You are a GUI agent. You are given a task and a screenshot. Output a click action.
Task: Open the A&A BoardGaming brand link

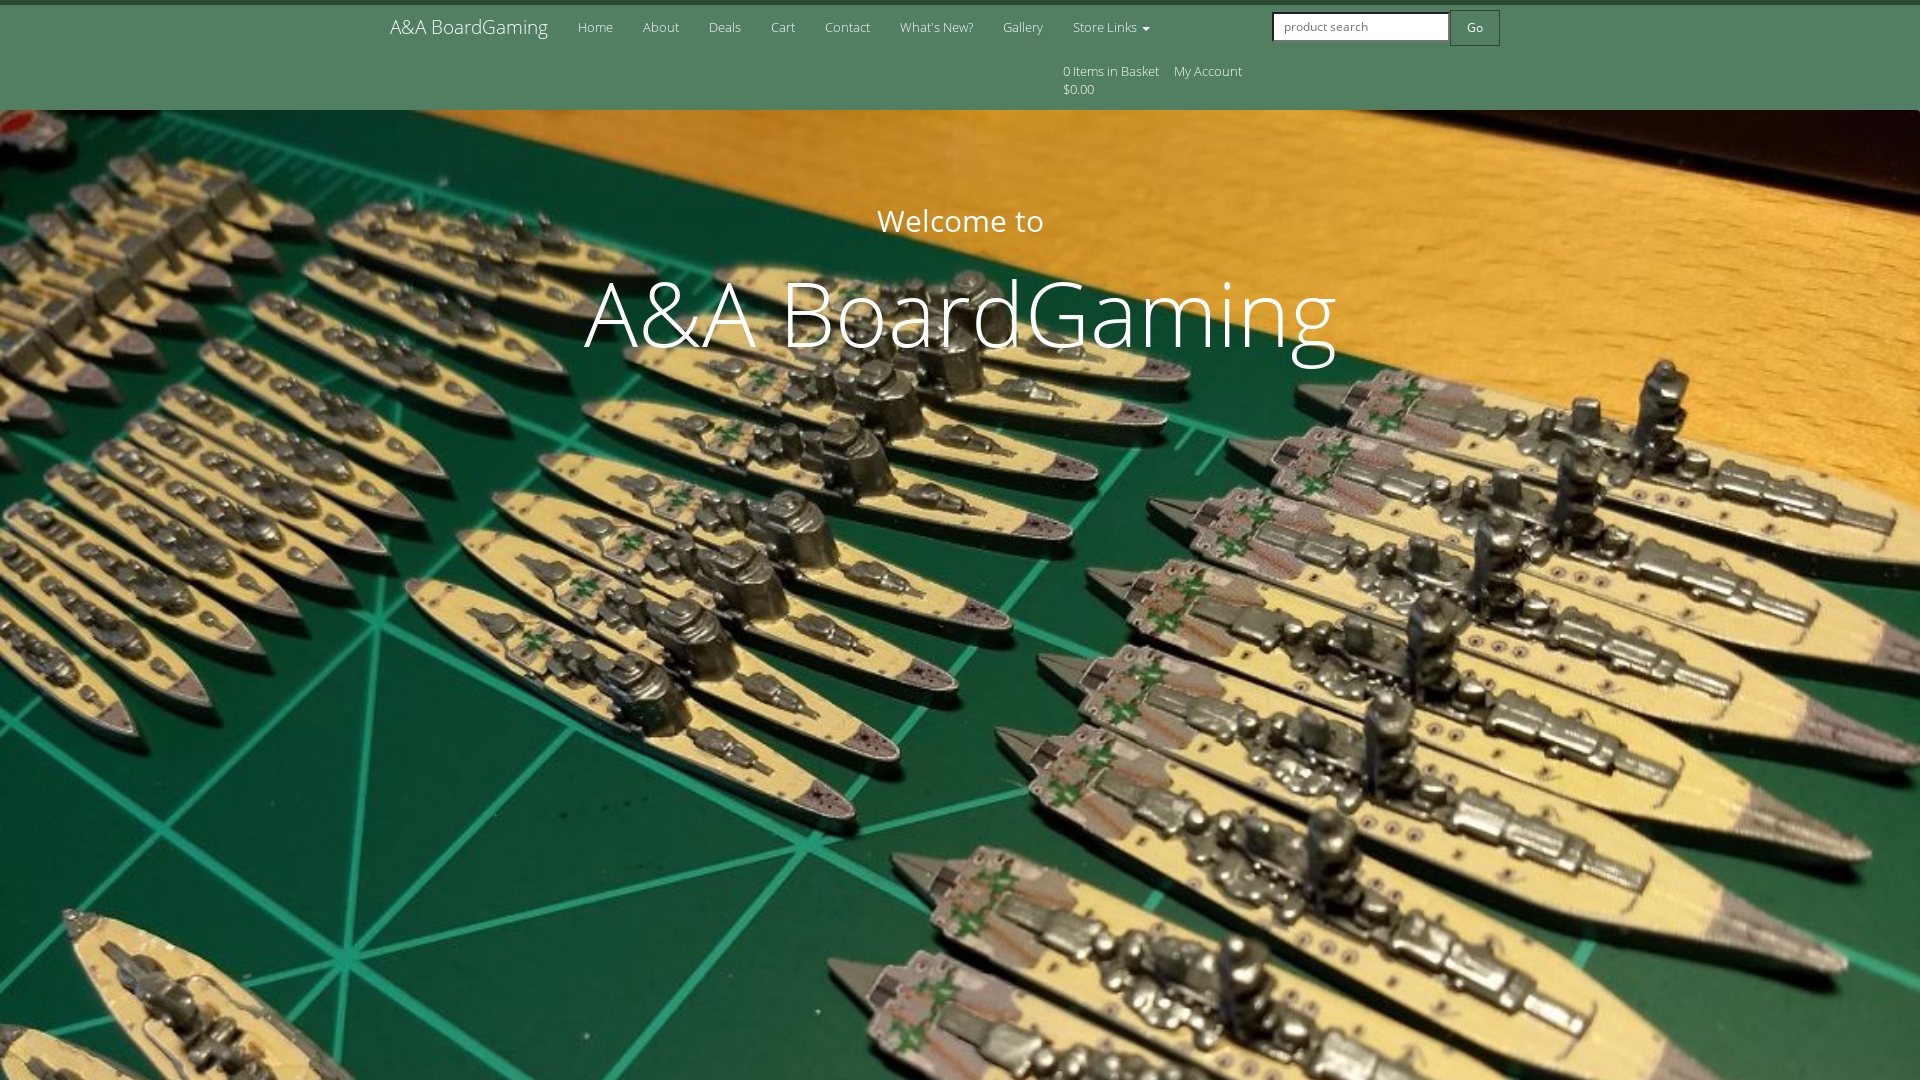click(468, 27)
